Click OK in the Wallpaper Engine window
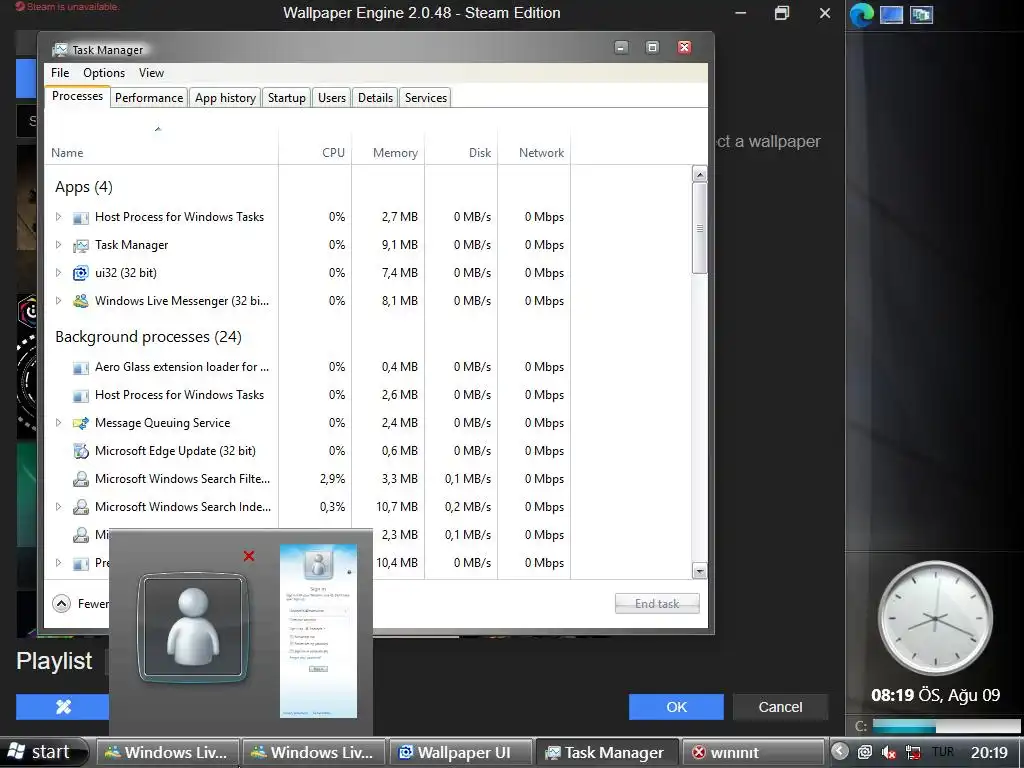Screen dimensions: 1024x768 676,707
